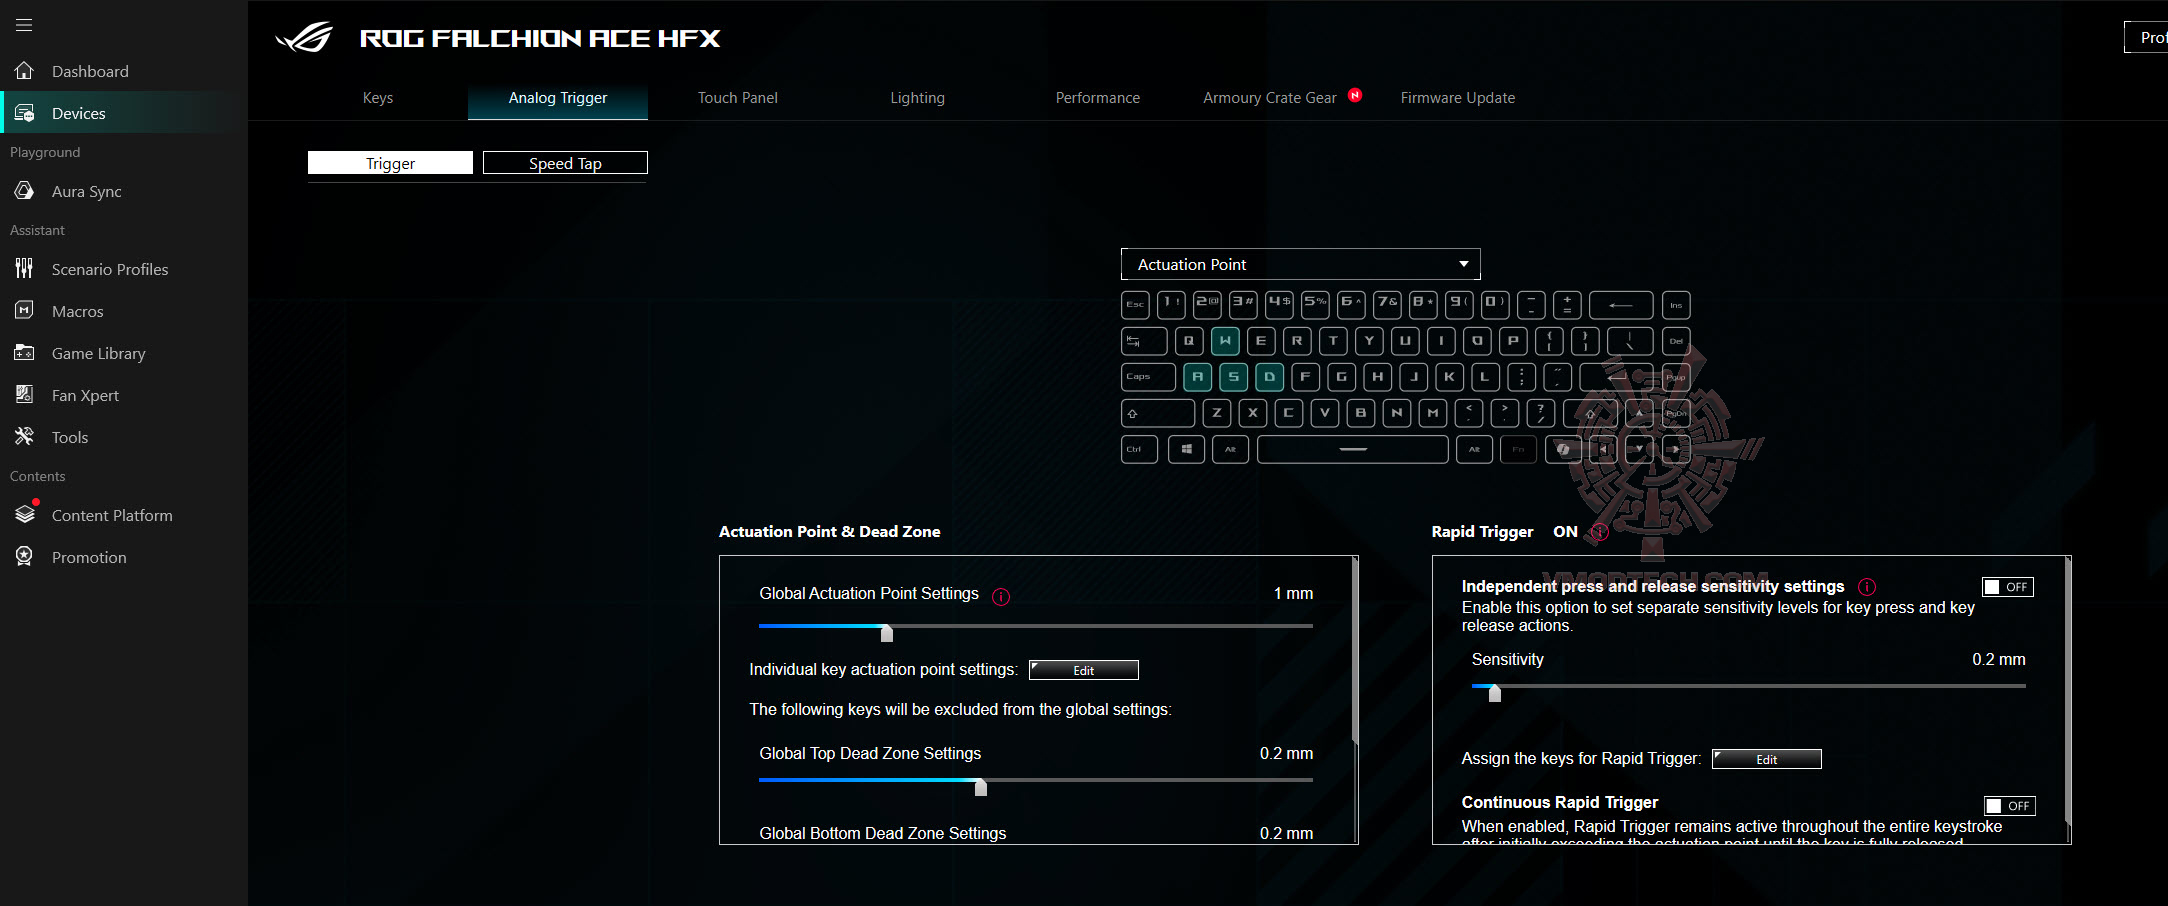Click the Dashboard home icon
2168x906 pixels.
(24, 71)
